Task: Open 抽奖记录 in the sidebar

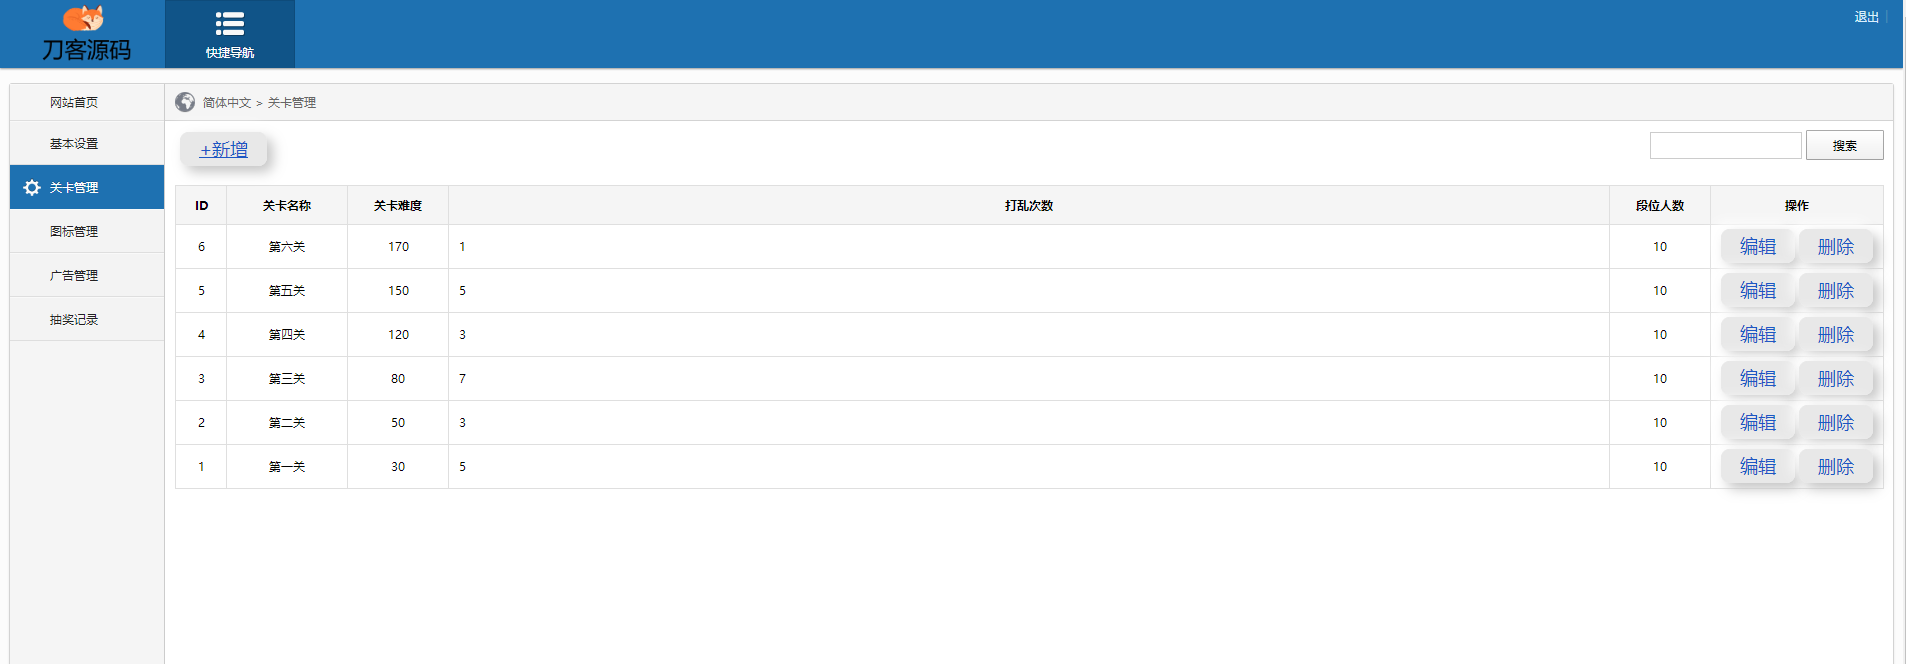Action: point(74,319)
